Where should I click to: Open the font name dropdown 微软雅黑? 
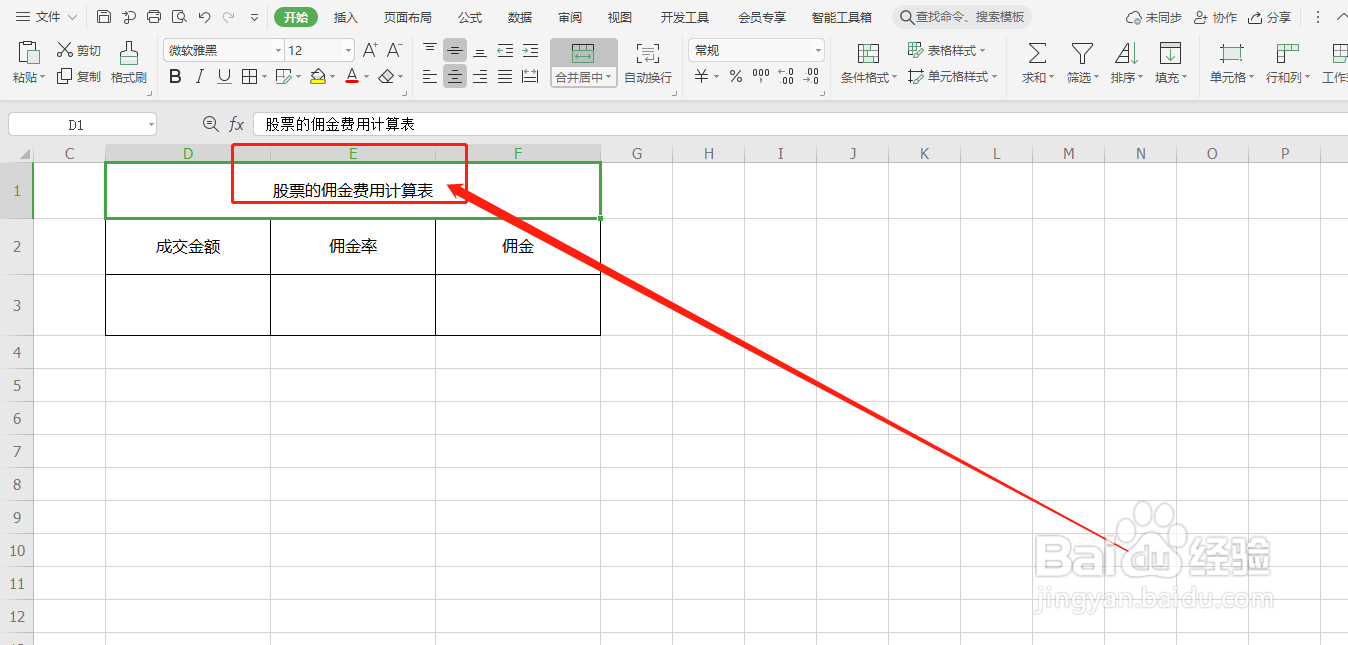point(278,50)
